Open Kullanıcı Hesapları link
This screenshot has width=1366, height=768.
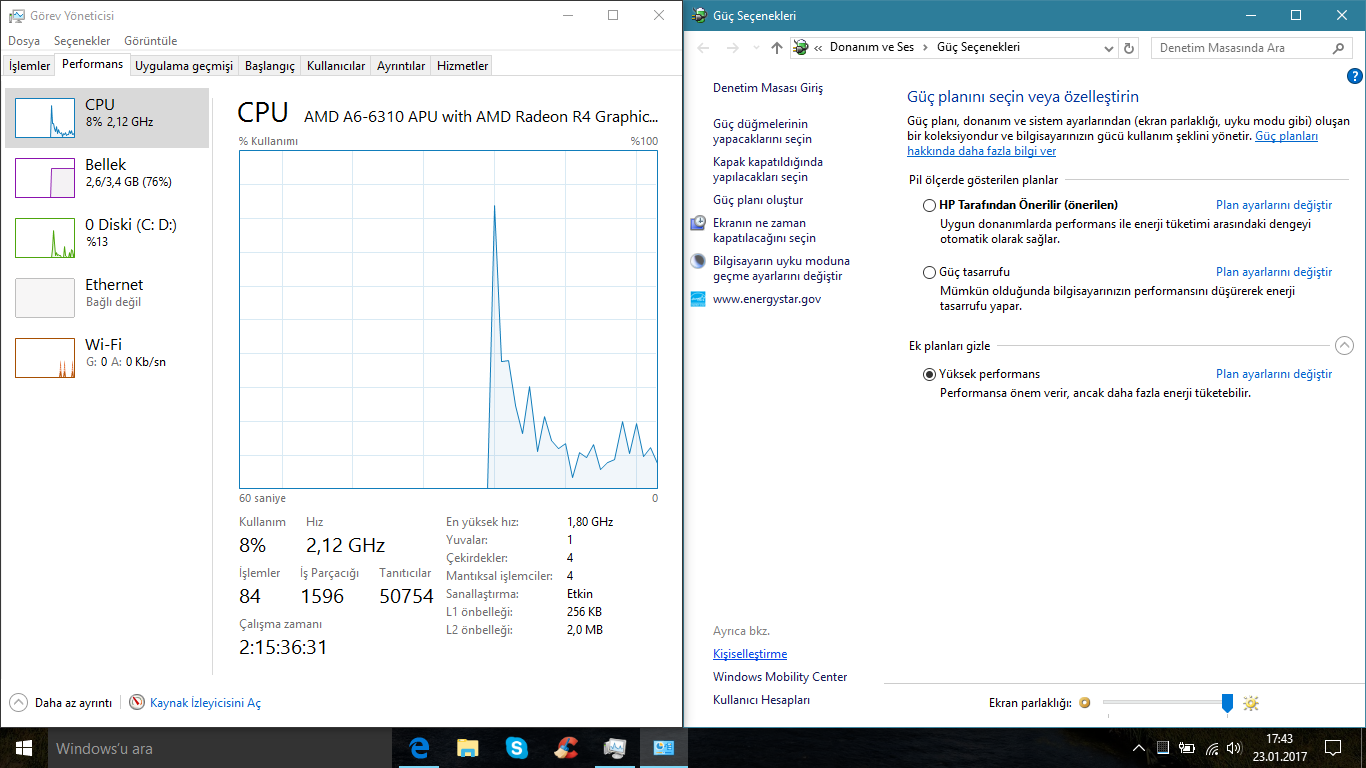coord(762,700)
